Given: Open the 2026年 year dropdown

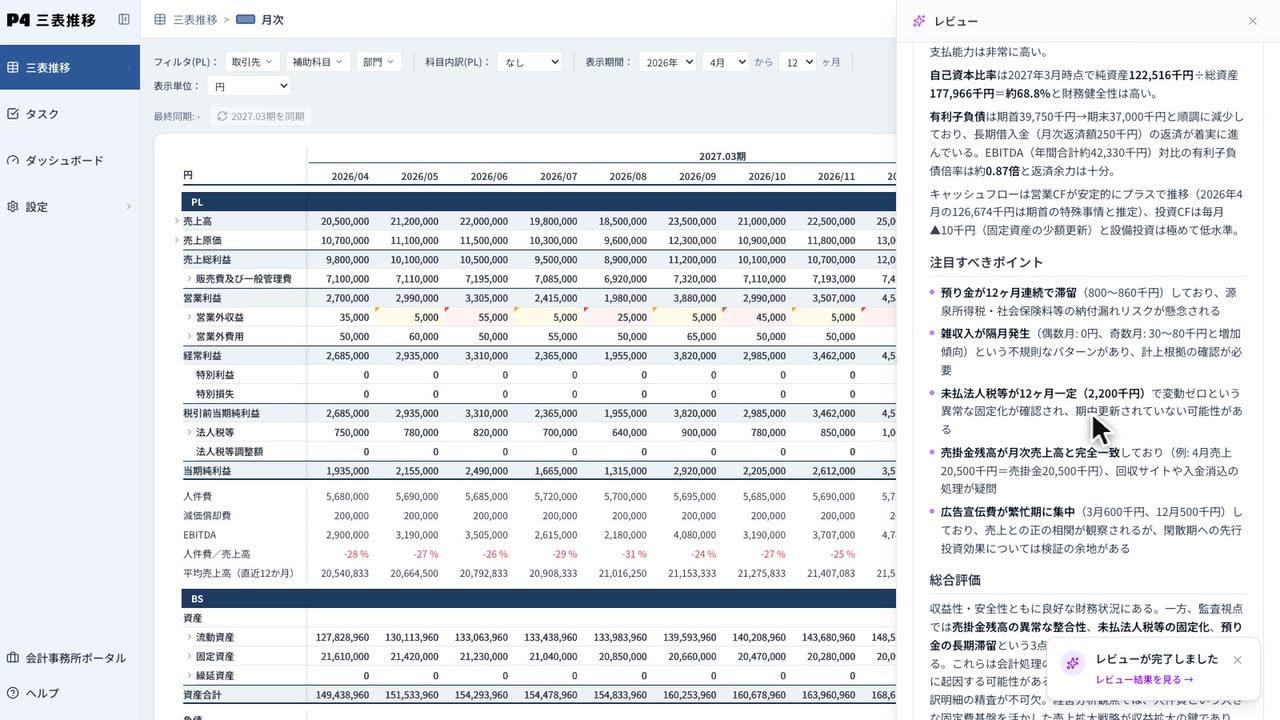Looking at the screenshot, I should click(x=667, y=62).
